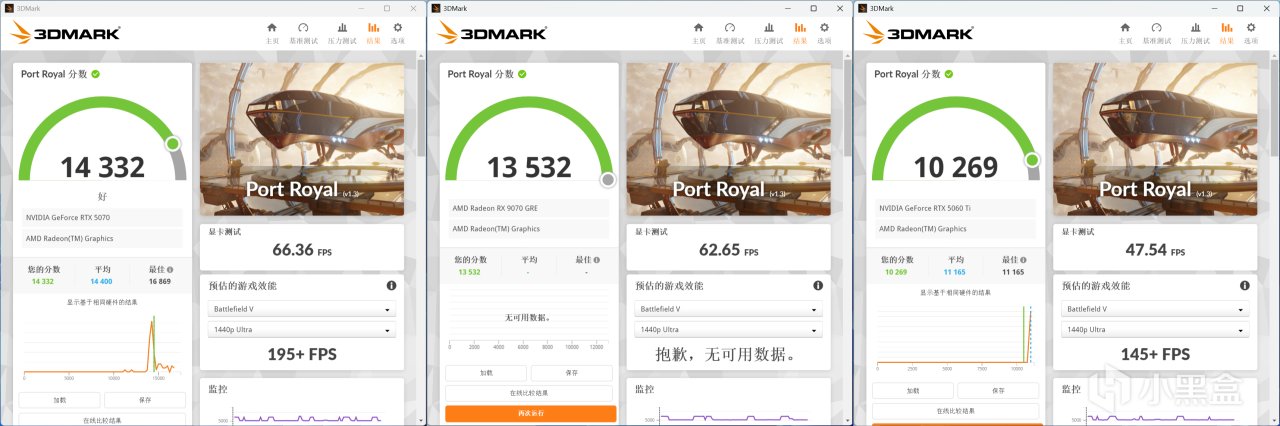Click the 10 269 gauge score number

tap(956, 167)
